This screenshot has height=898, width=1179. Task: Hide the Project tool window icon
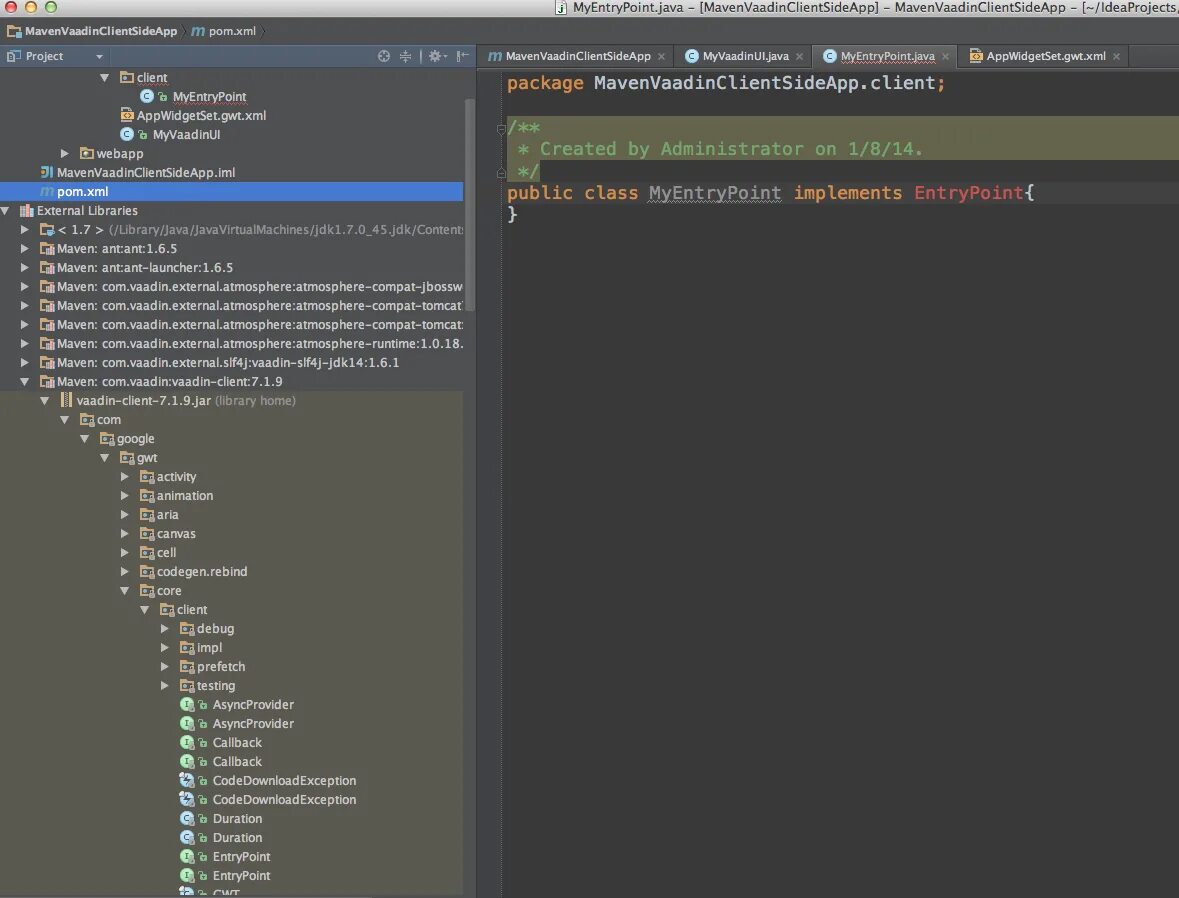click(462, 56)
